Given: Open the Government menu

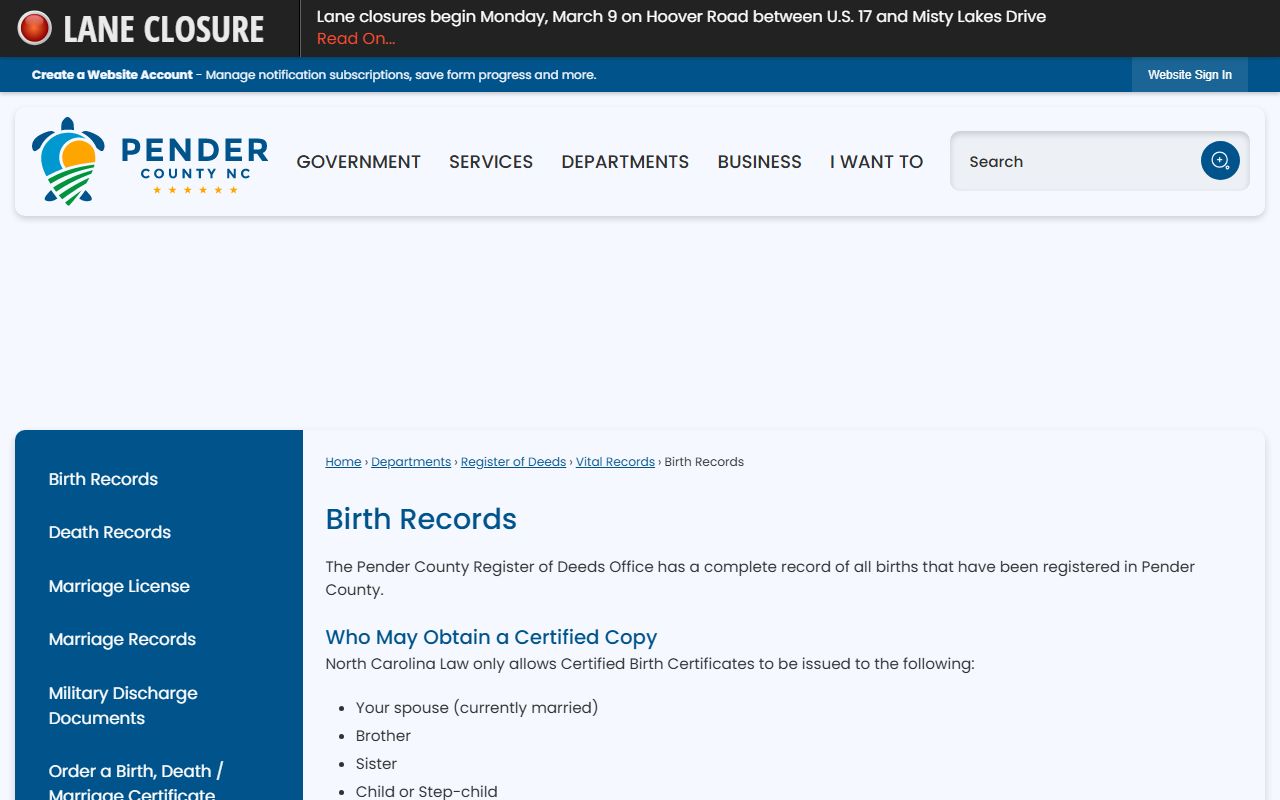Looking at the screenshot, I should pyautogui.click(x=359, y=162).
